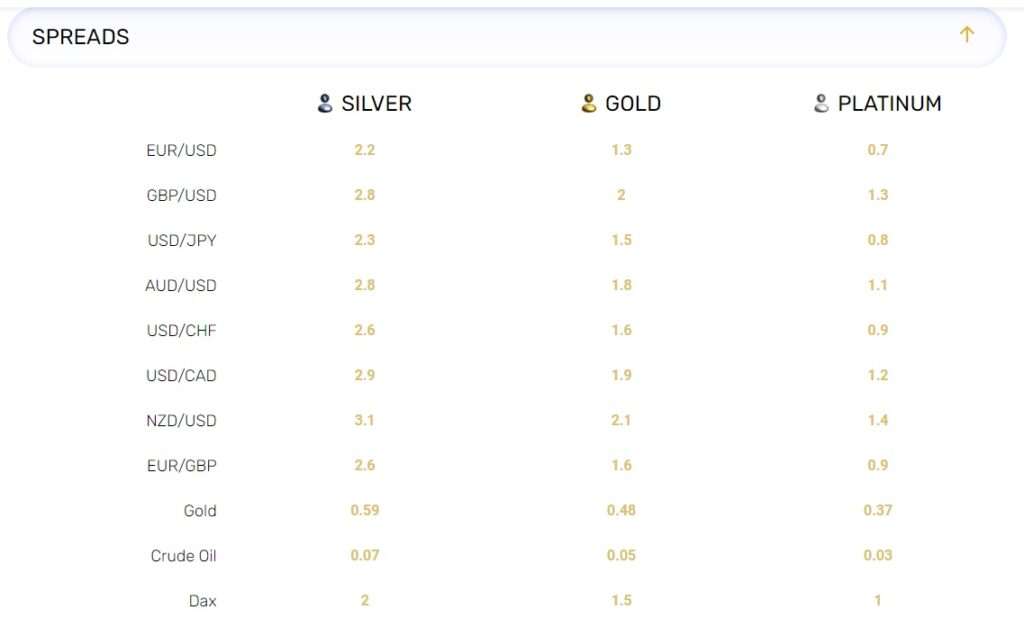
Task: Select the GOLD column heading
Action: tap(633, 104)
